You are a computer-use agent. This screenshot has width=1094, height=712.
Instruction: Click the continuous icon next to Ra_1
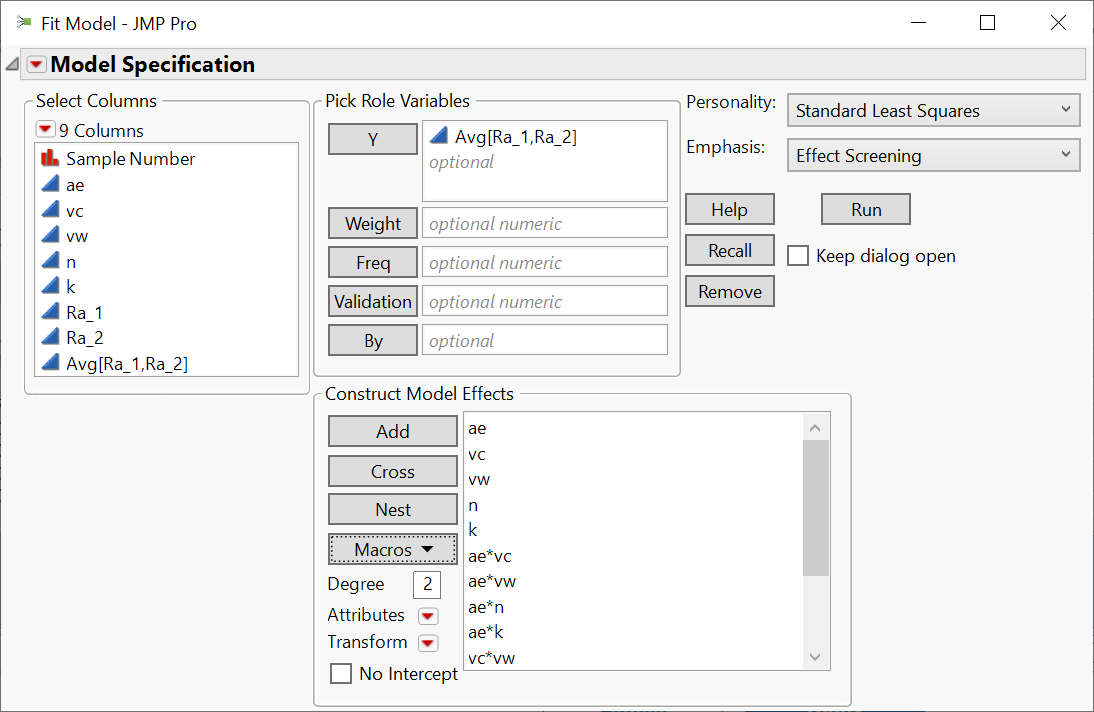(x=50, y=312)
